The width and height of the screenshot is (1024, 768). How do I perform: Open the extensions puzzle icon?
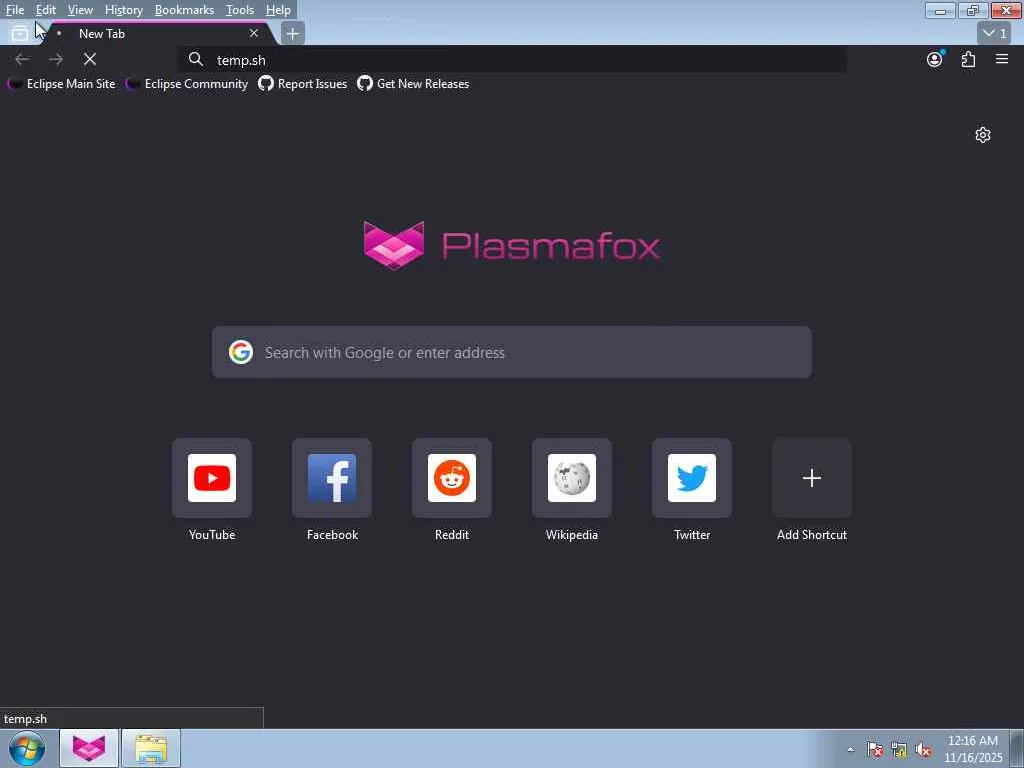(x=968, y=59)
